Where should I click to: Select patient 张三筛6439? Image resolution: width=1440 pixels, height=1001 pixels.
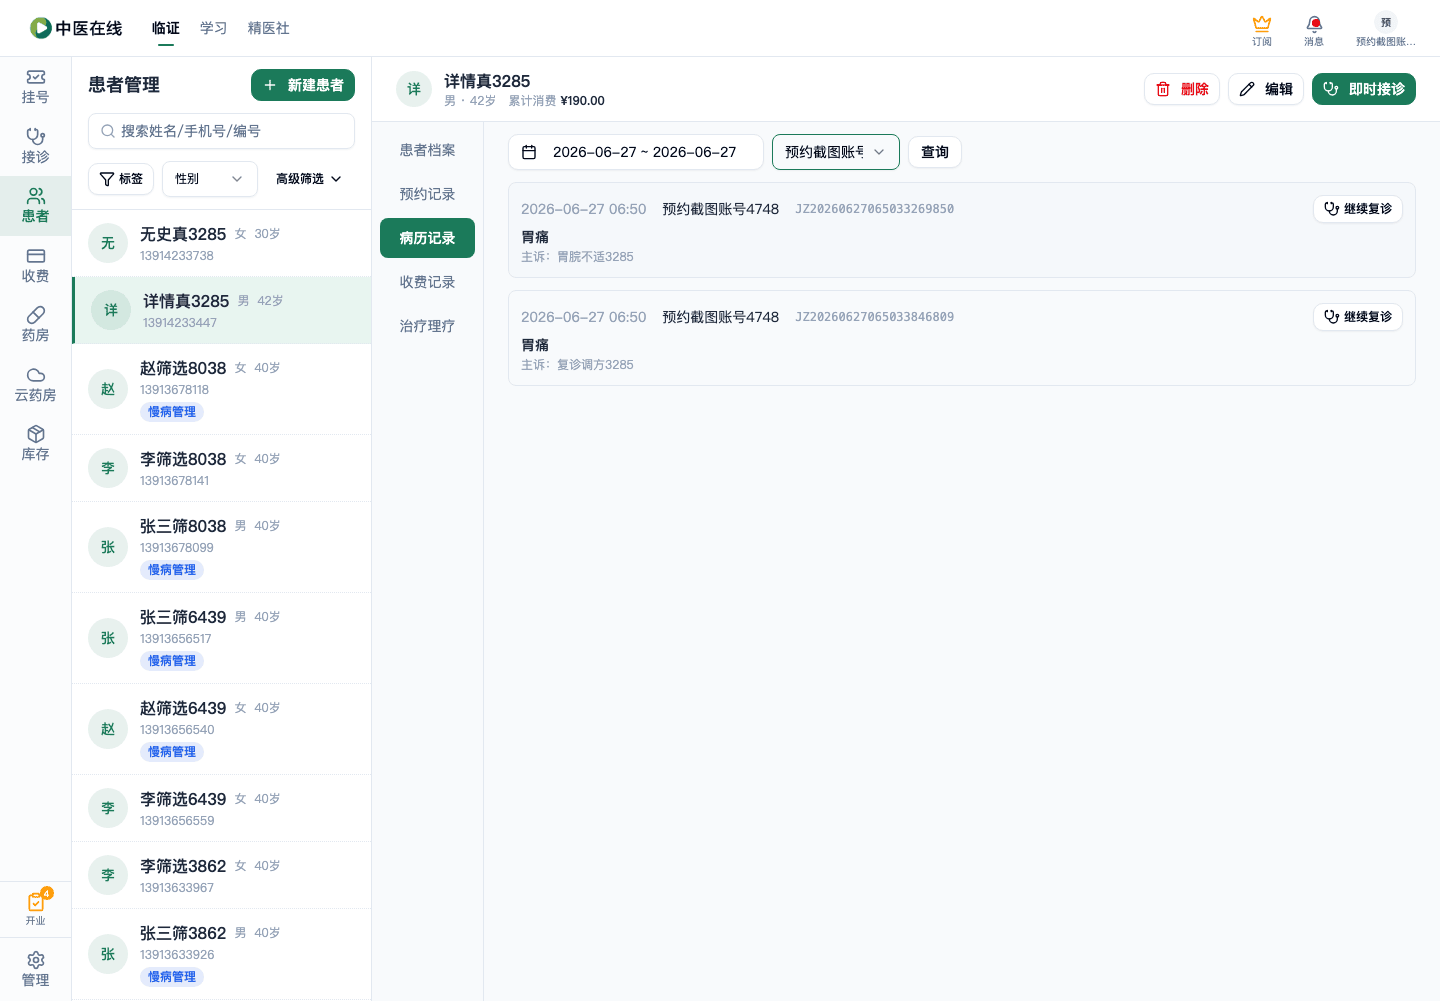(222, 638)
